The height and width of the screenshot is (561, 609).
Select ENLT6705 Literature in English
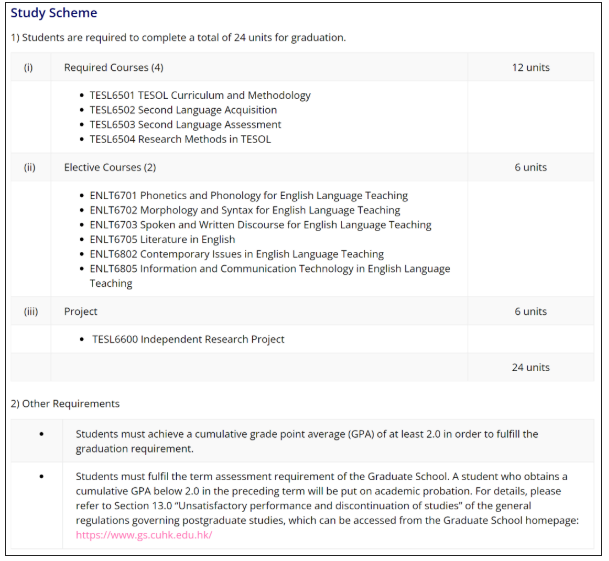click(162, 239)
